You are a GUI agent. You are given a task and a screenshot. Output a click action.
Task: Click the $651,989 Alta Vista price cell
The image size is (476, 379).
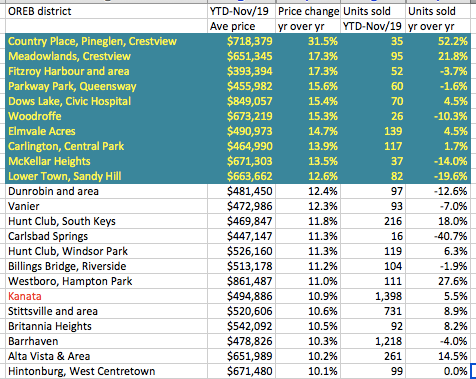241,356
